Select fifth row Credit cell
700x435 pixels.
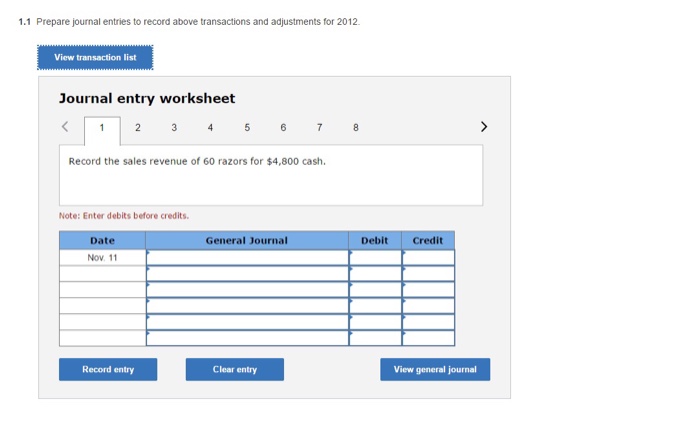(x=429, y=322)
